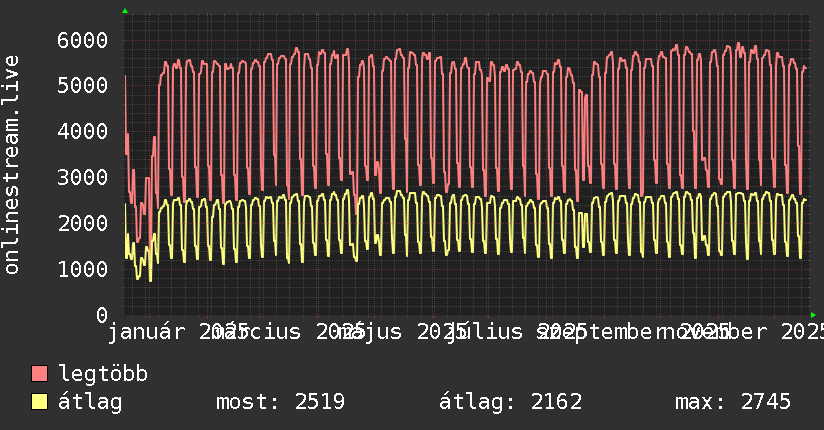Click the red legtöbb legend color swatch
The width and height of the screenshot is (824, 430).
[x=40, y=375]
